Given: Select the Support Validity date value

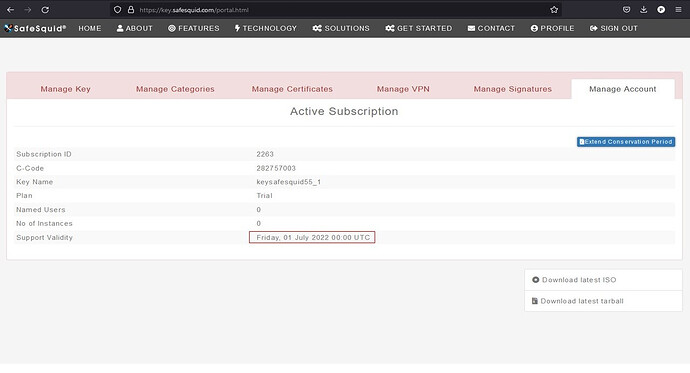Looking at the screenshot, I should click(x=313, y=237).
